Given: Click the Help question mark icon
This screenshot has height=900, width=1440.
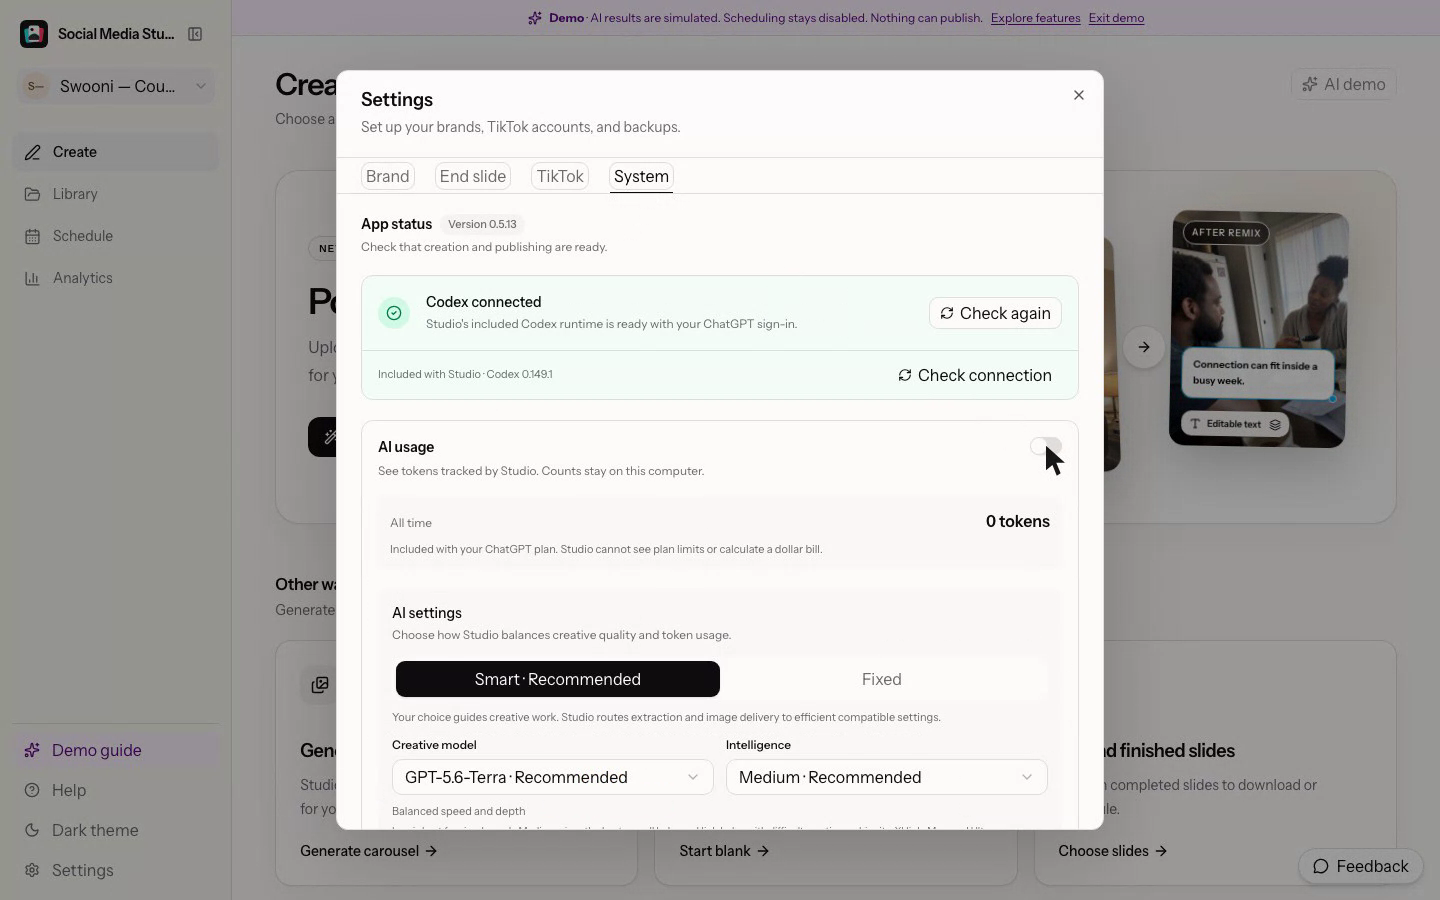Looking at the screenshot, I should pos(32,790).
